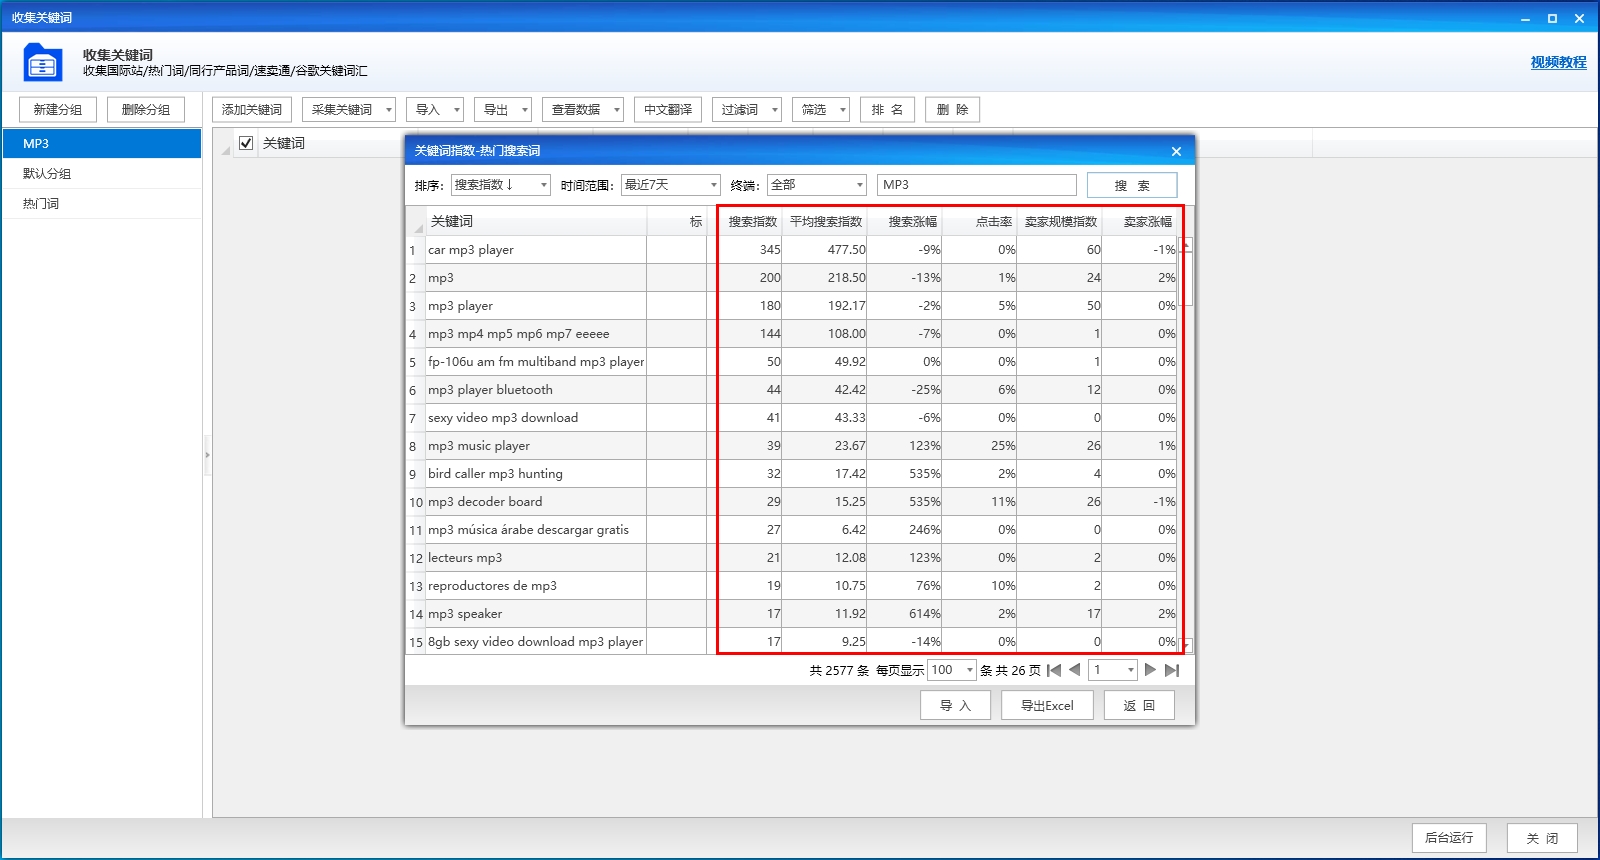Screen dimensions: 1600x860
Task: Click the 返回 button
Action: 1139,705
